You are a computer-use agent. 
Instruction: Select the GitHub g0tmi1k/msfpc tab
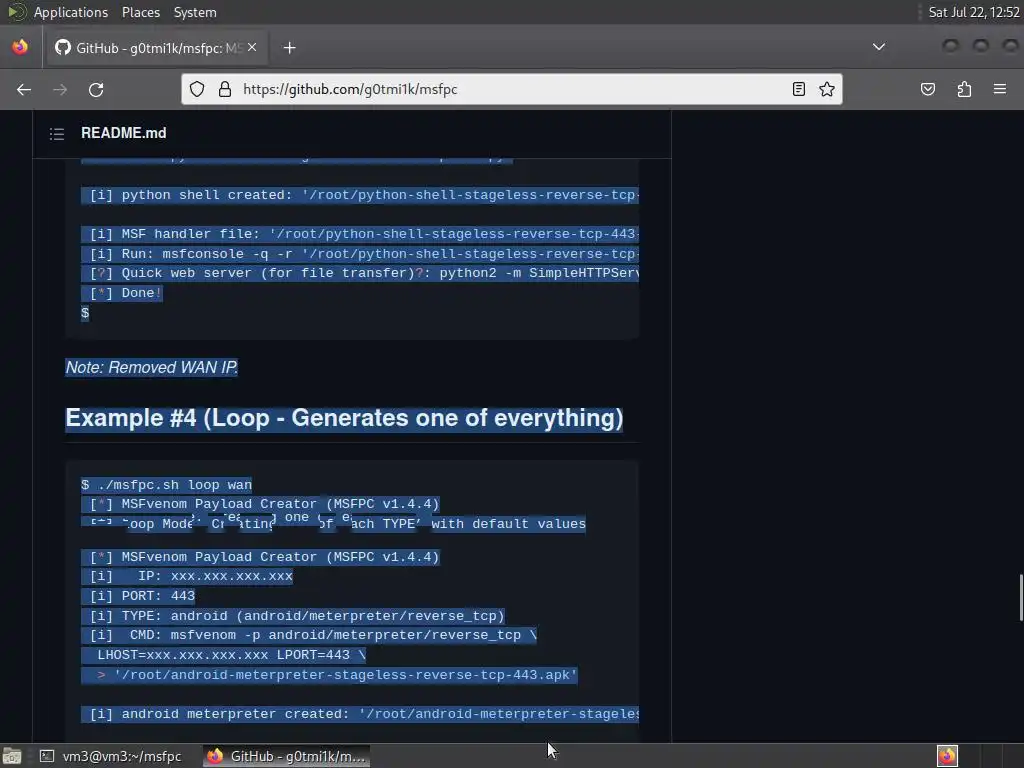155,48
